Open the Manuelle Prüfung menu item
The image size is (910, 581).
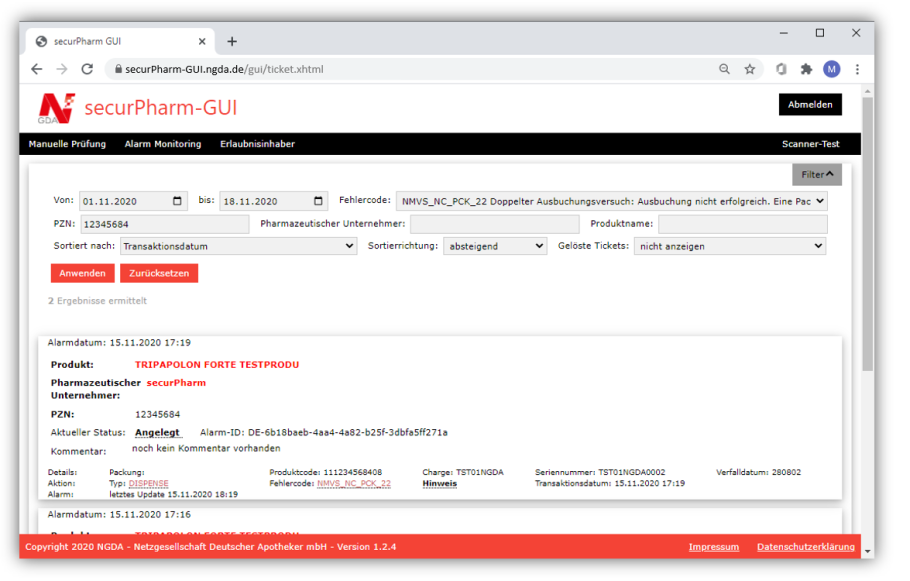67,144
